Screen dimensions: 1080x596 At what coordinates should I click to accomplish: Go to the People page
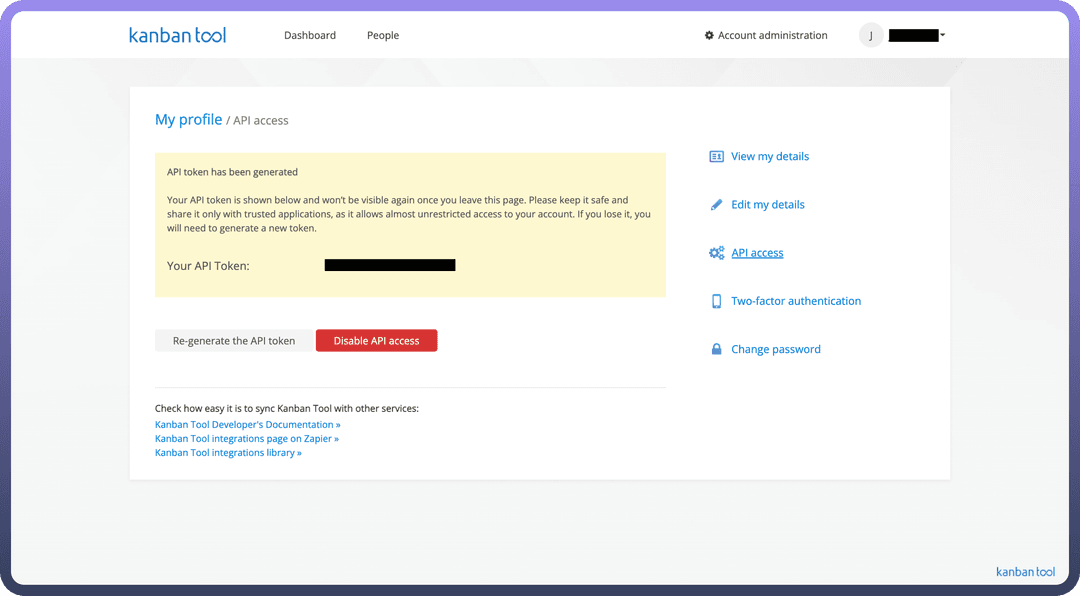pos(383,35)
